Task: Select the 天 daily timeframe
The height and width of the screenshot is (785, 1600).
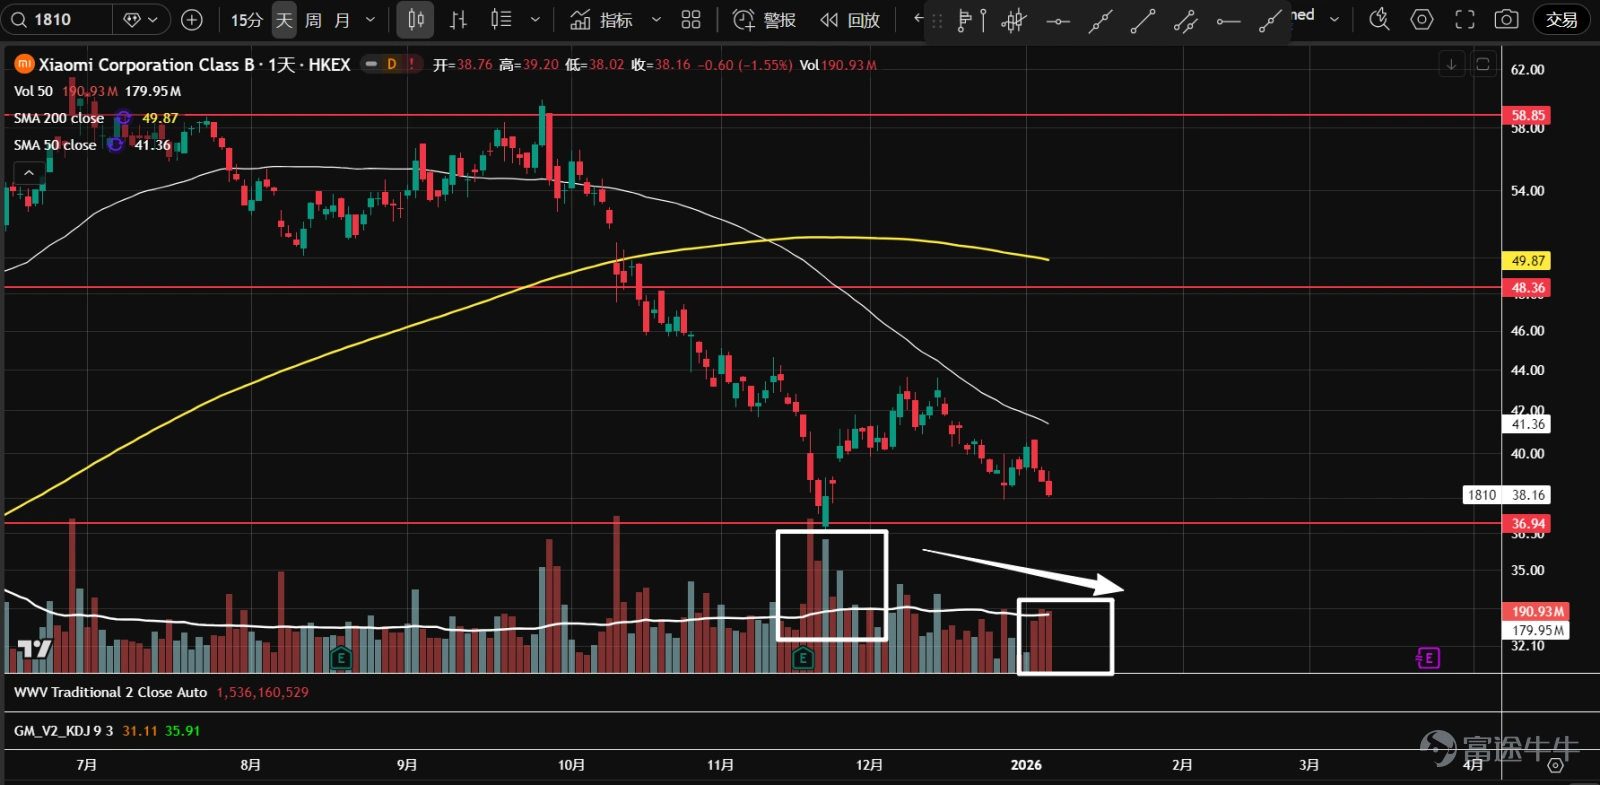Action: tap(284, 20)
